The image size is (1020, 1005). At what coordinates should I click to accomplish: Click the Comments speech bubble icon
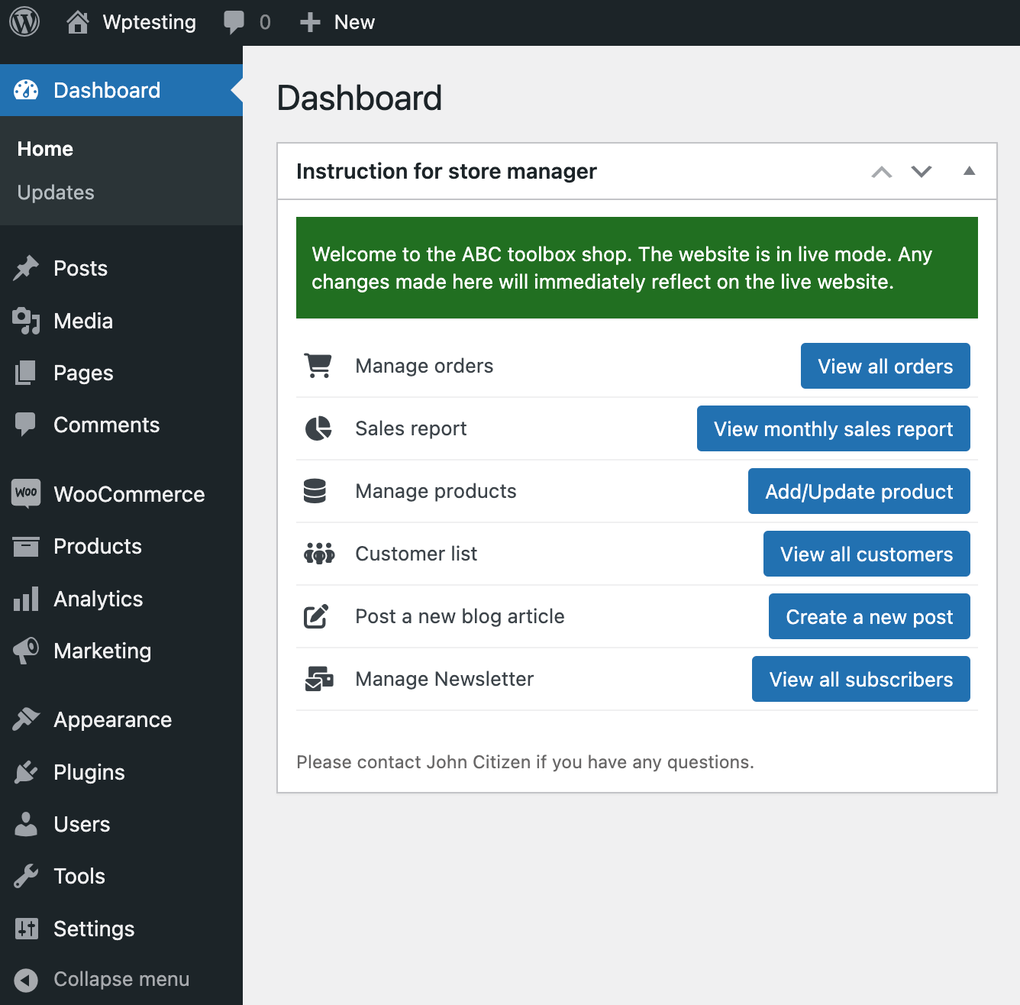click(25, 425)
